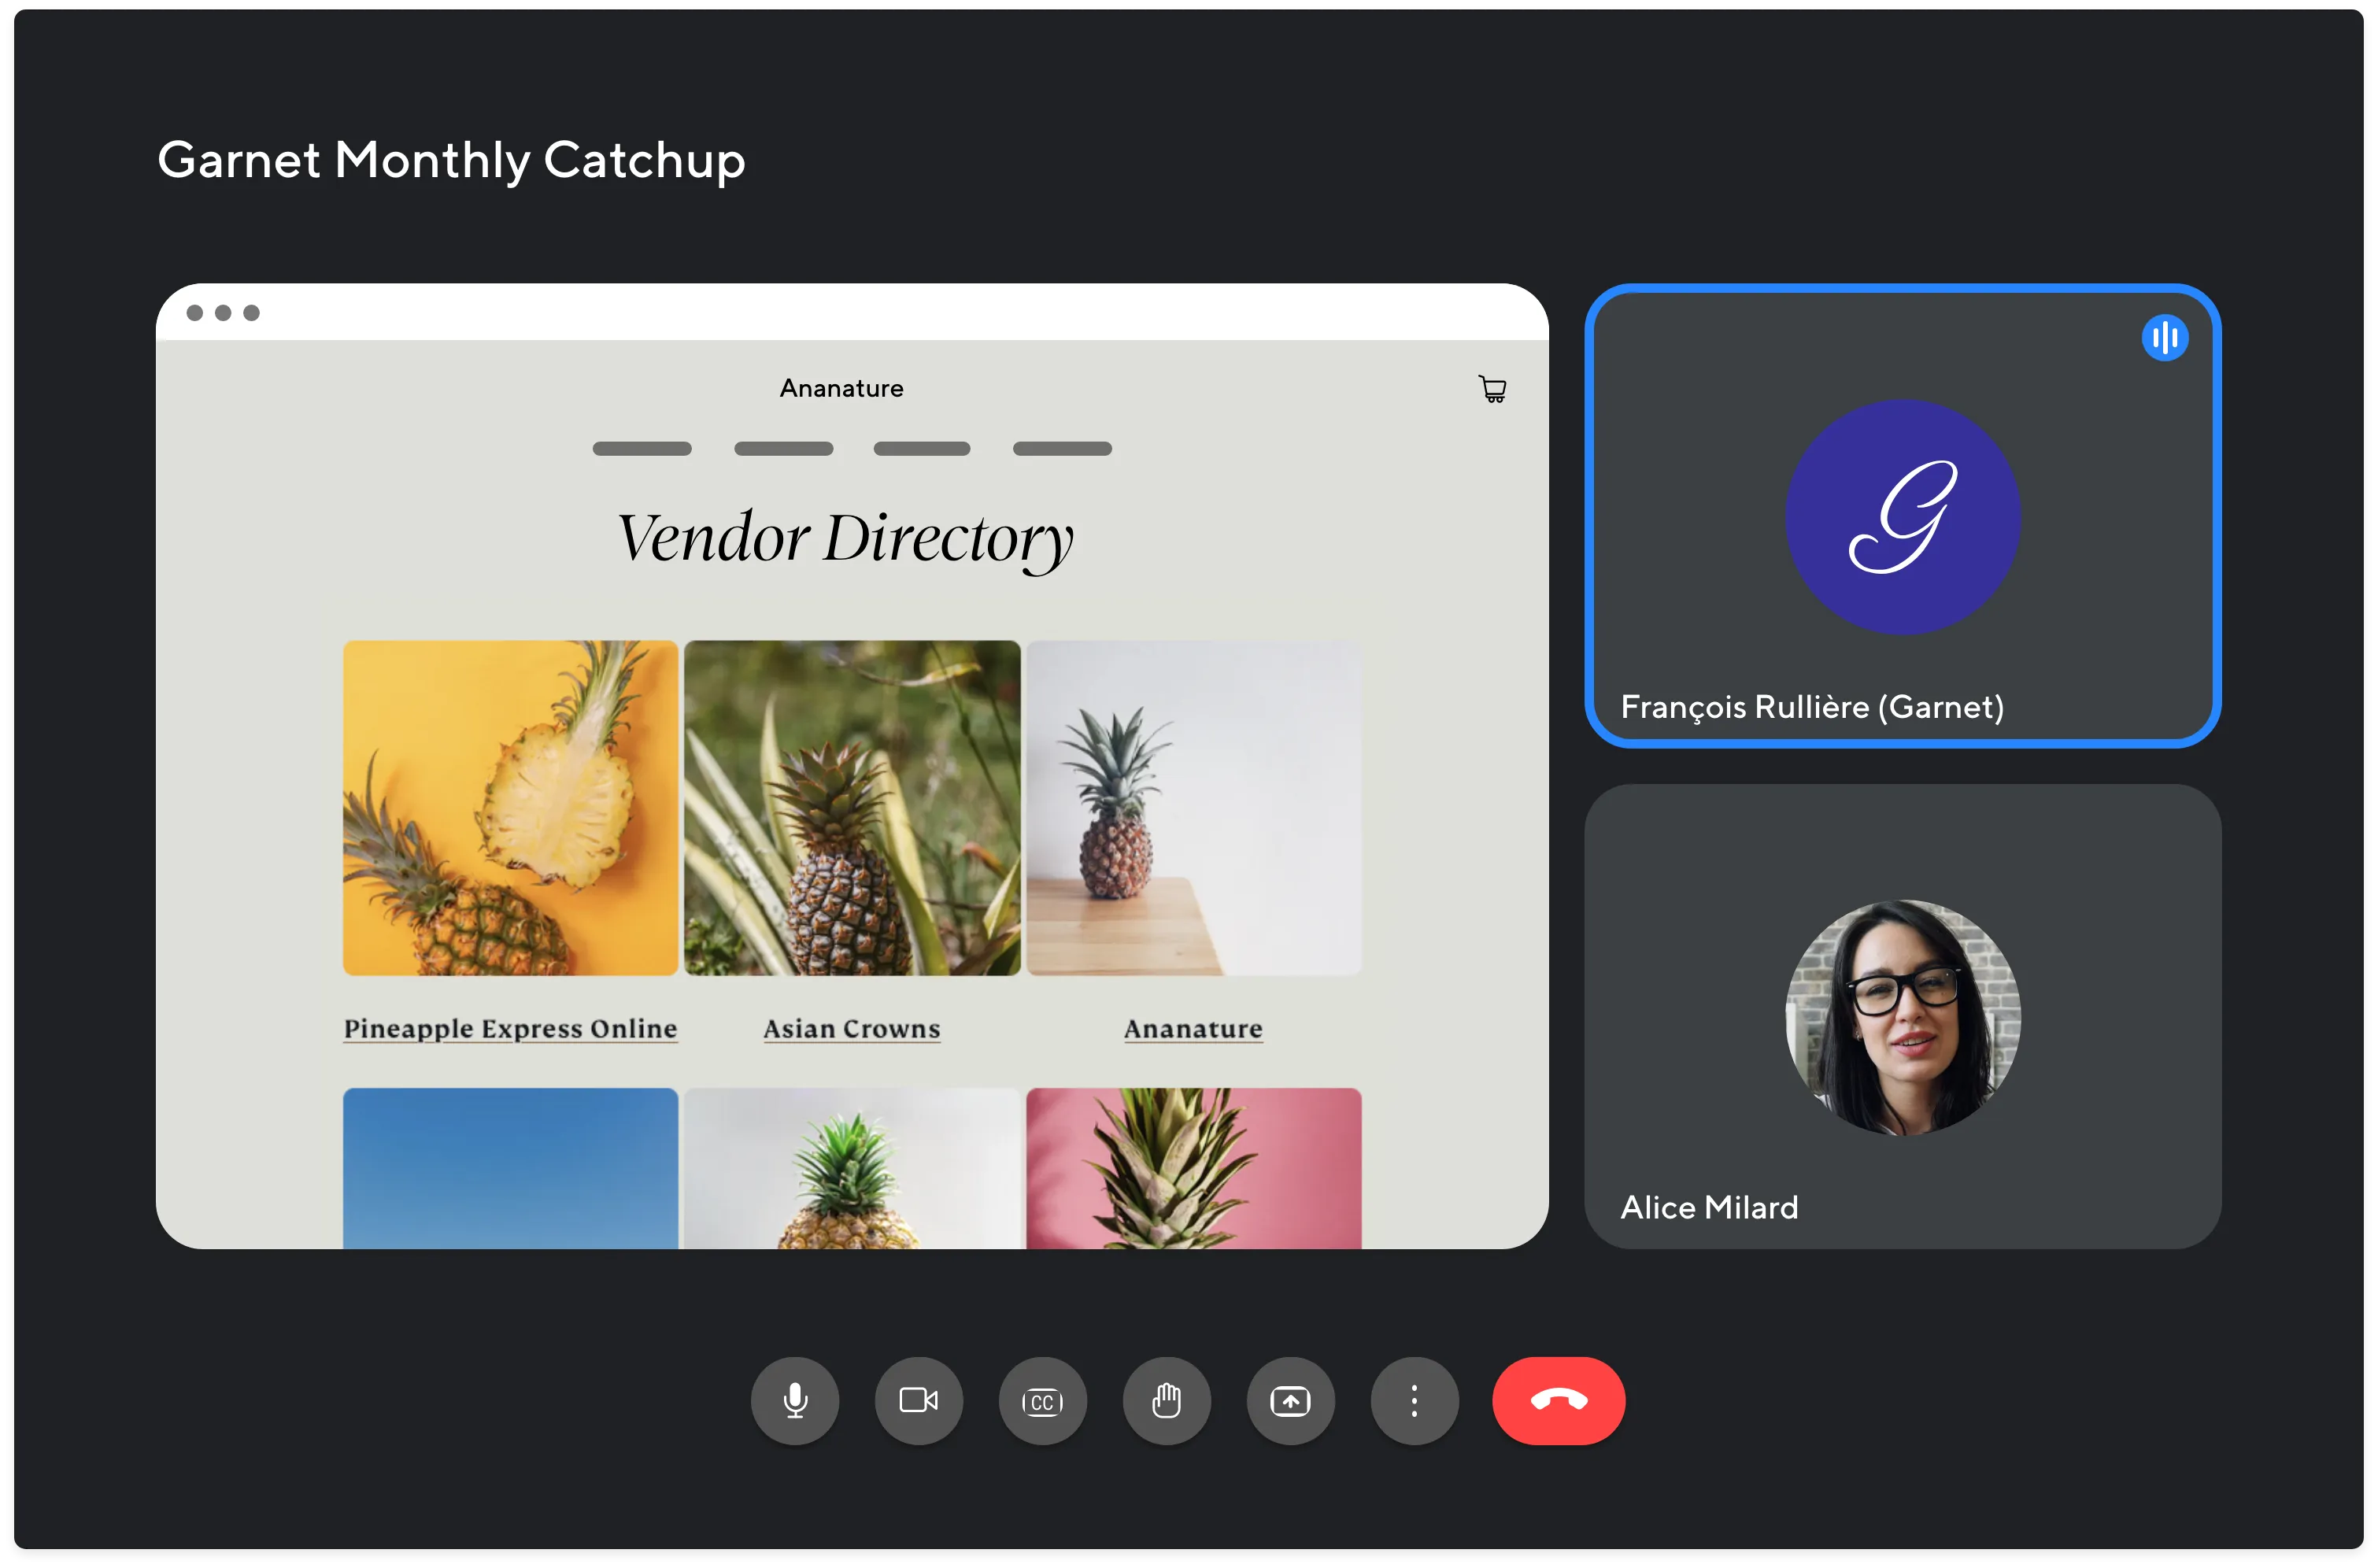Image resolution: width=2378 pixels, height=1568 pixels.
Task: Open the Pineapple Express Online link
Action: coord(510,1028)
